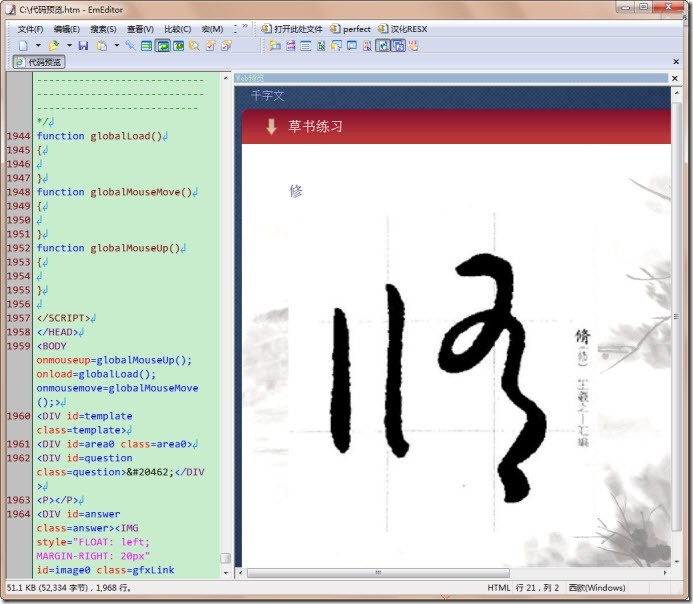Click the preview horizontal scroll right arrow
The image size is (693, 604).
(x=665, y=573)
